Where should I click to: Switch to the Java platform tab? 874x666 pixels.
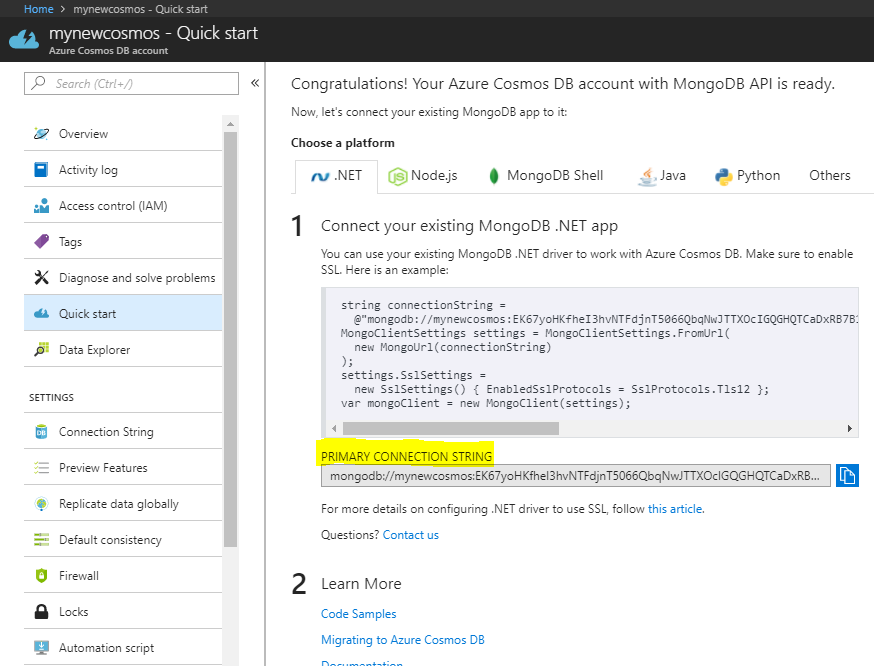tap(662, 176)
